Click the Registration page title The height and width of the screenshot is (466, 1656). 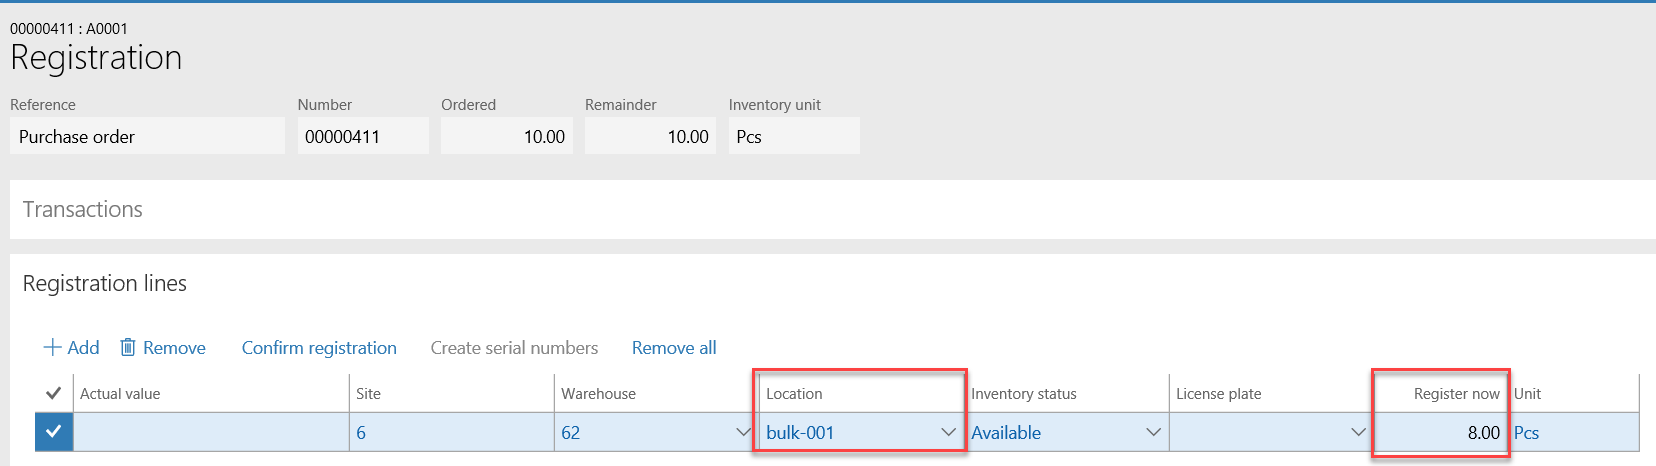point(96,57)
